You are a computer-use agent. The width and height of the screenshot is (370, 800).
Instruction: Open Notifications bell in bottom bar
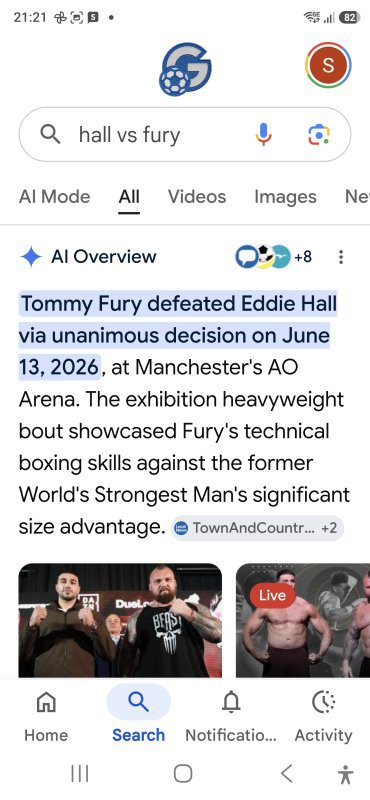tap(231, 715)
